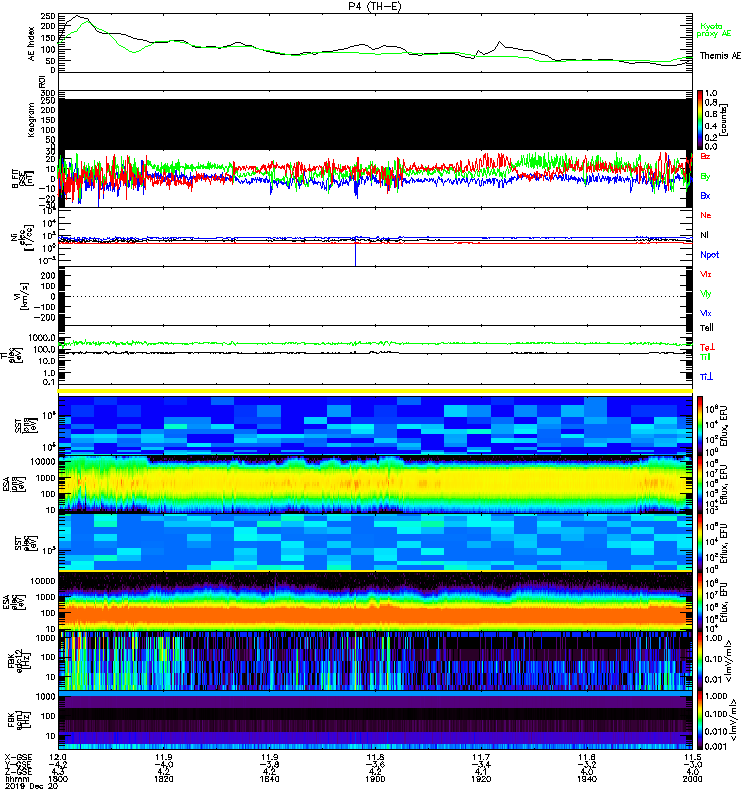Click the Keogram counts color bar
The width and height of the screenshot is (750, 800).
pos(700,120)
